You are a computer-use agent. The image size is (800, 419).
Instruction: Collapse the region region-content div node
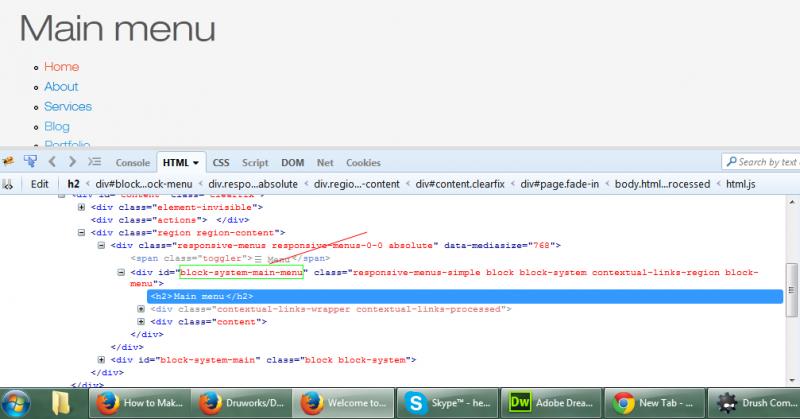81,232
